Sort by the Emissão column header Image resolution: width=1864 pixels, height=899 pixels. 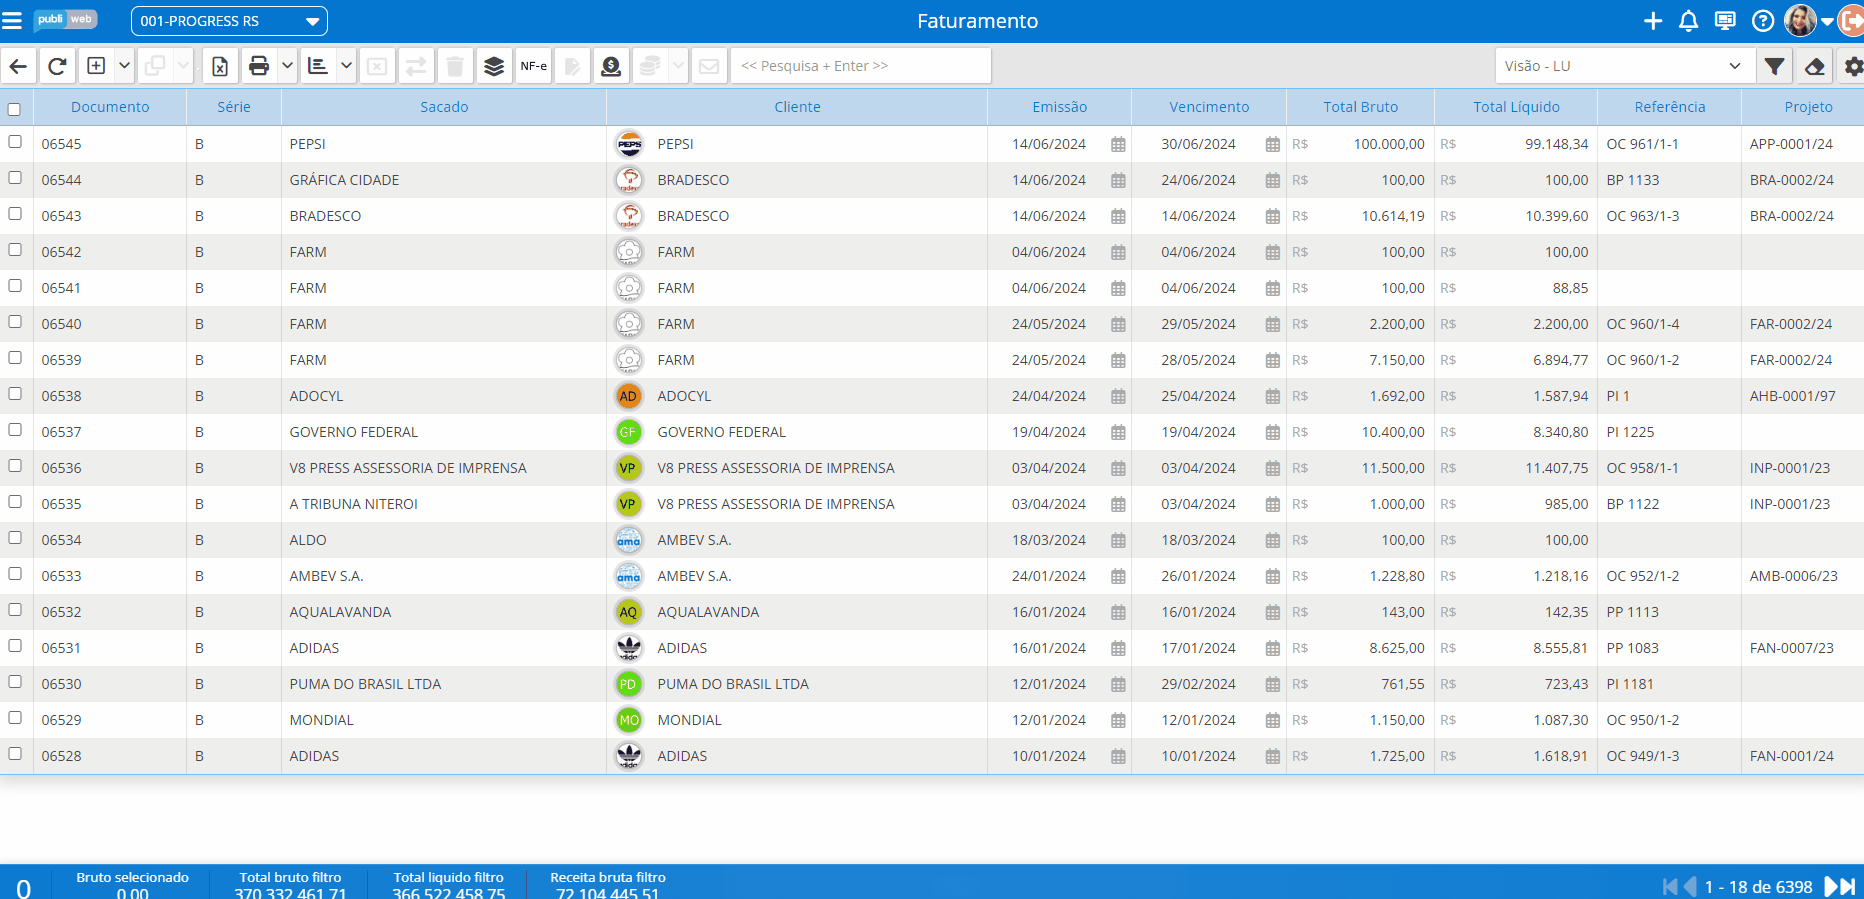click(x=1060, y=107)
